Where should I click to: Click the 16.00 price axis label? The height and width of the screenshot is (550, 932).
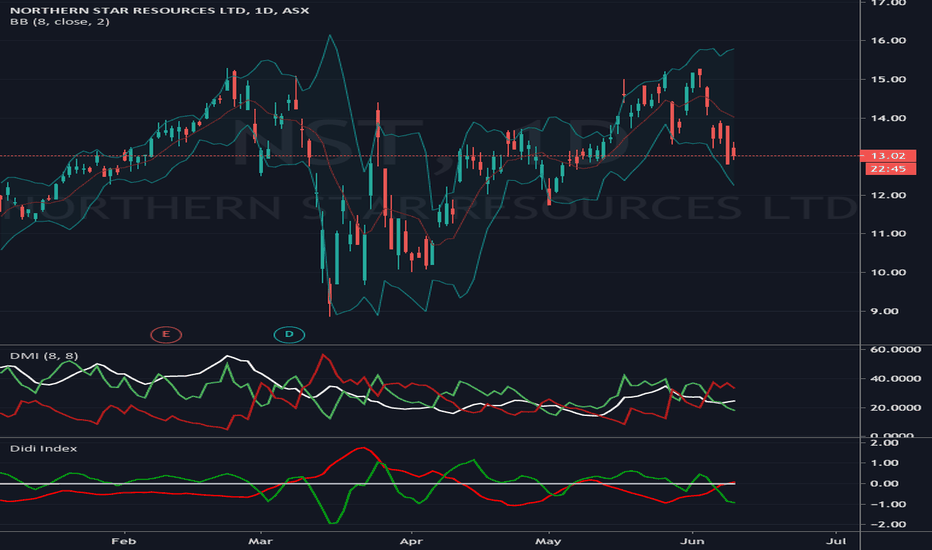click(x=888, y=40)
